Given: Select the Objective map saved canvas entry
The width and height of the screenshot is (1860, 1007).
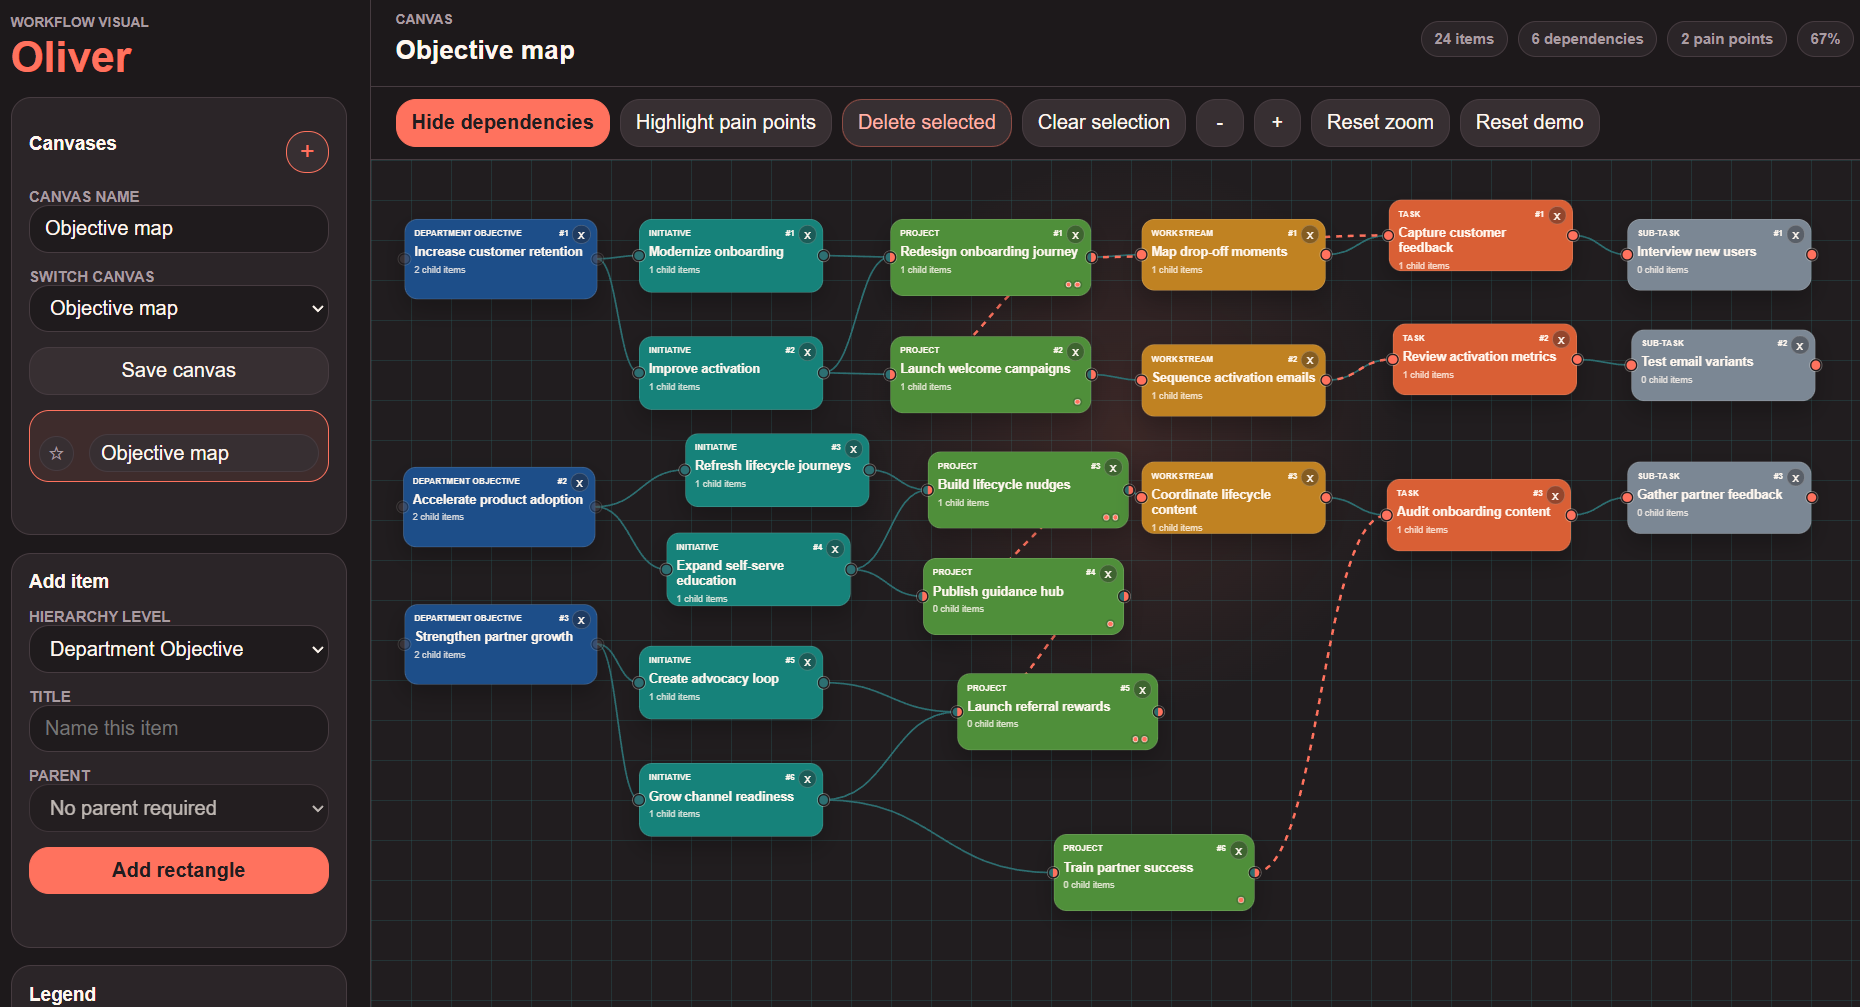Looking at the screenshot, I should pyautogui.click(x=204, y=453).
